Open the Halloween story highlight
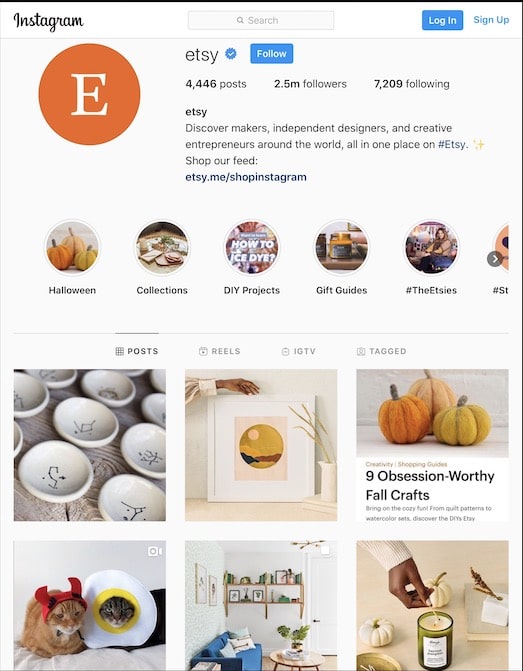The image size is (523, 671). pyautogui.click(x=72, y=247)
